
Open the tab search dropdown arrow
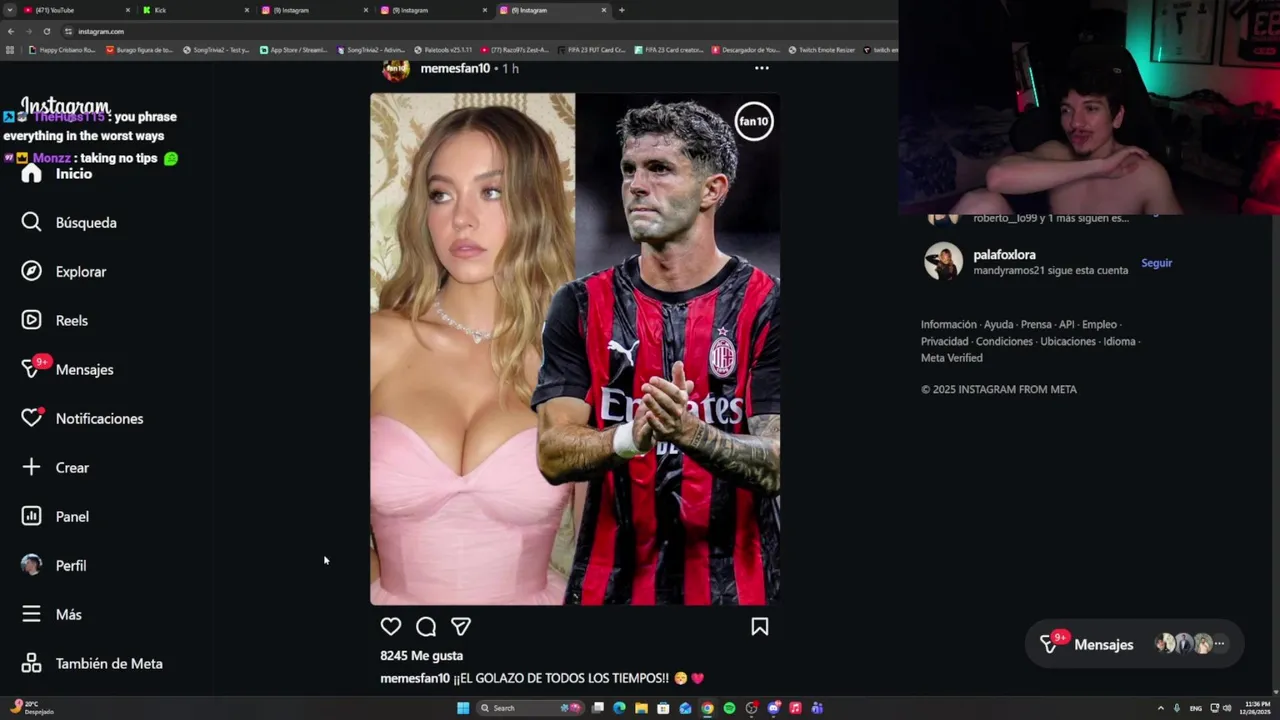tap(9, 10)
